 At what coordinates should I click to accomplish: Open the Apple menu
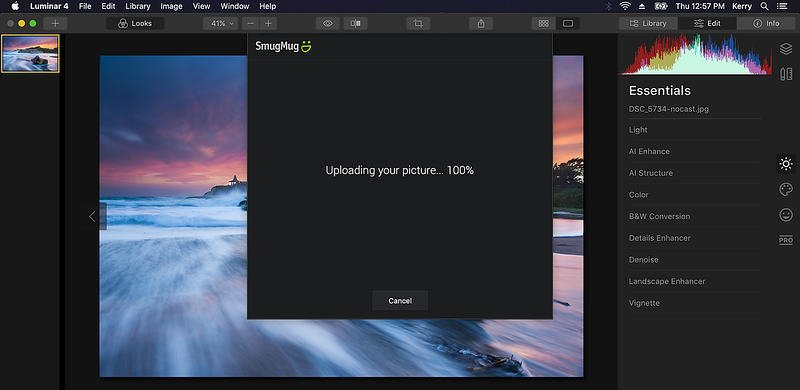[x=15, y=6]
